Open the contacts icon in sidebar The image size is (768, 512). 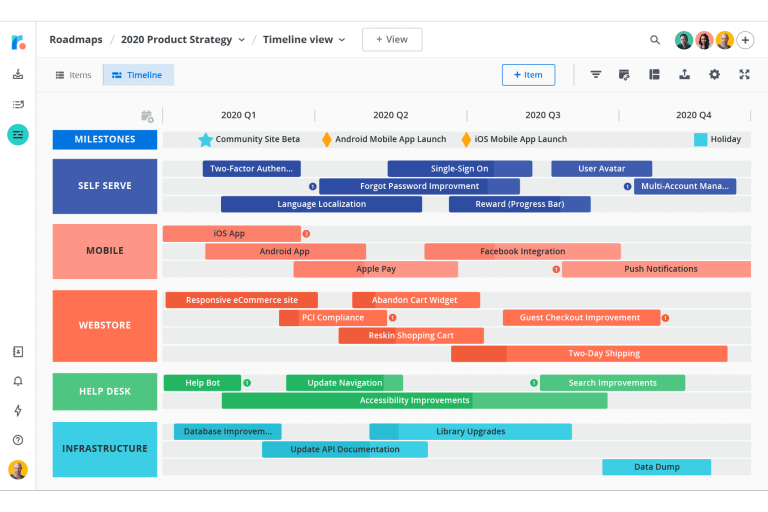(x=18, y=352)
